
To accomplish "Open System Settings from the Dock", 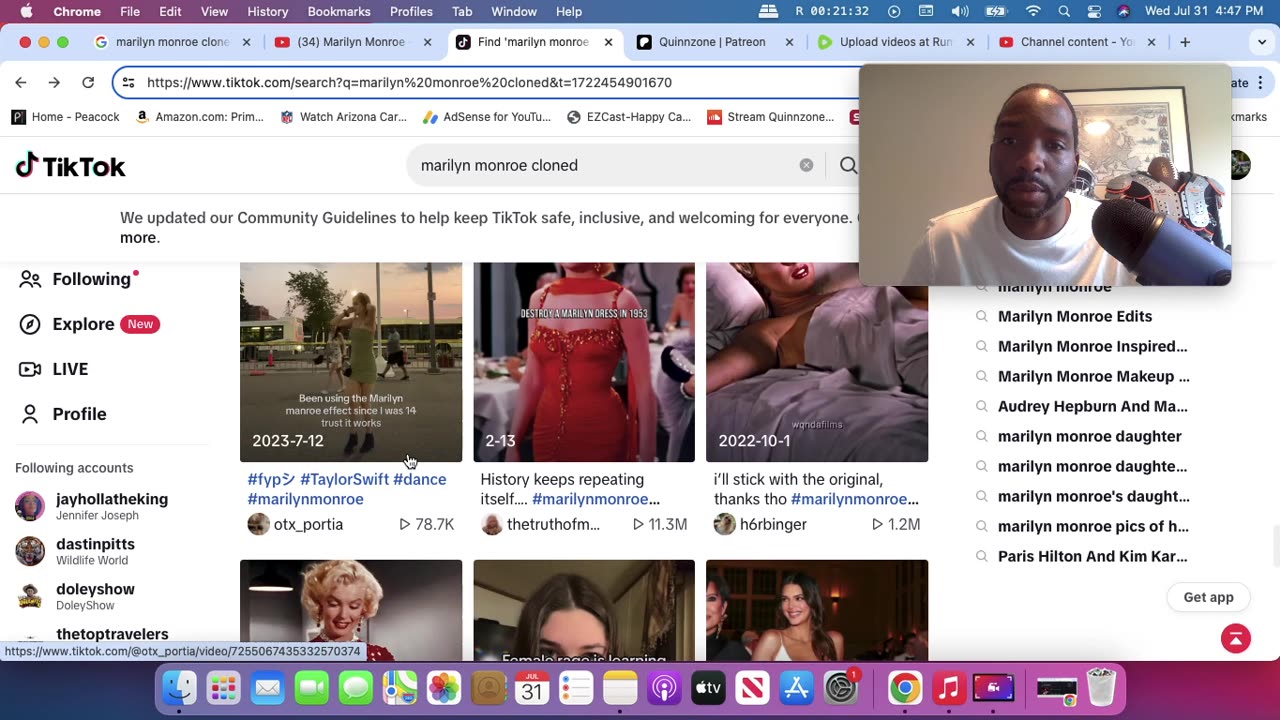I will coord(840,688).
